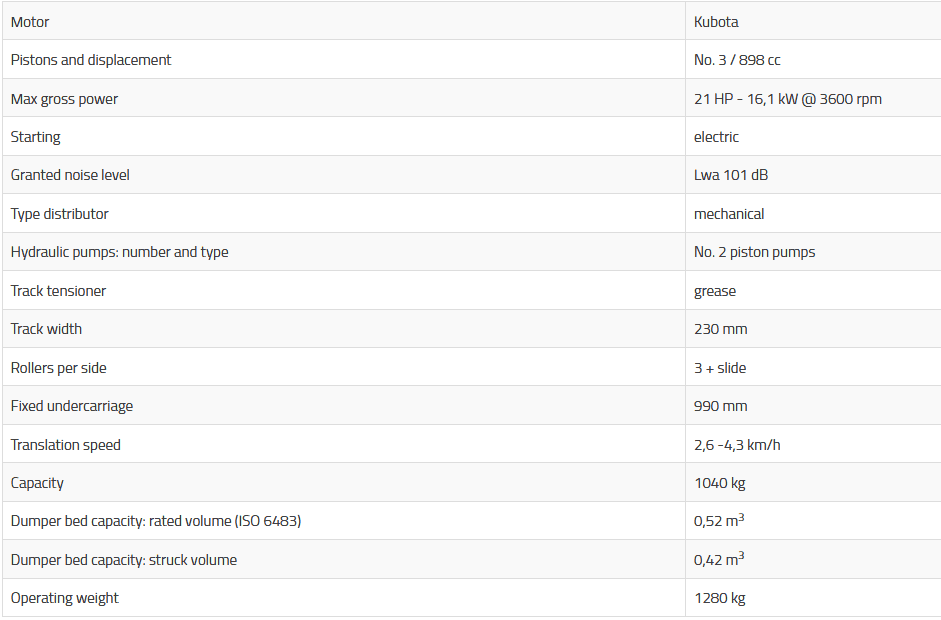The image size is (941, 620).
Task: Select the "mechanical" value cell
Action: 729,214
